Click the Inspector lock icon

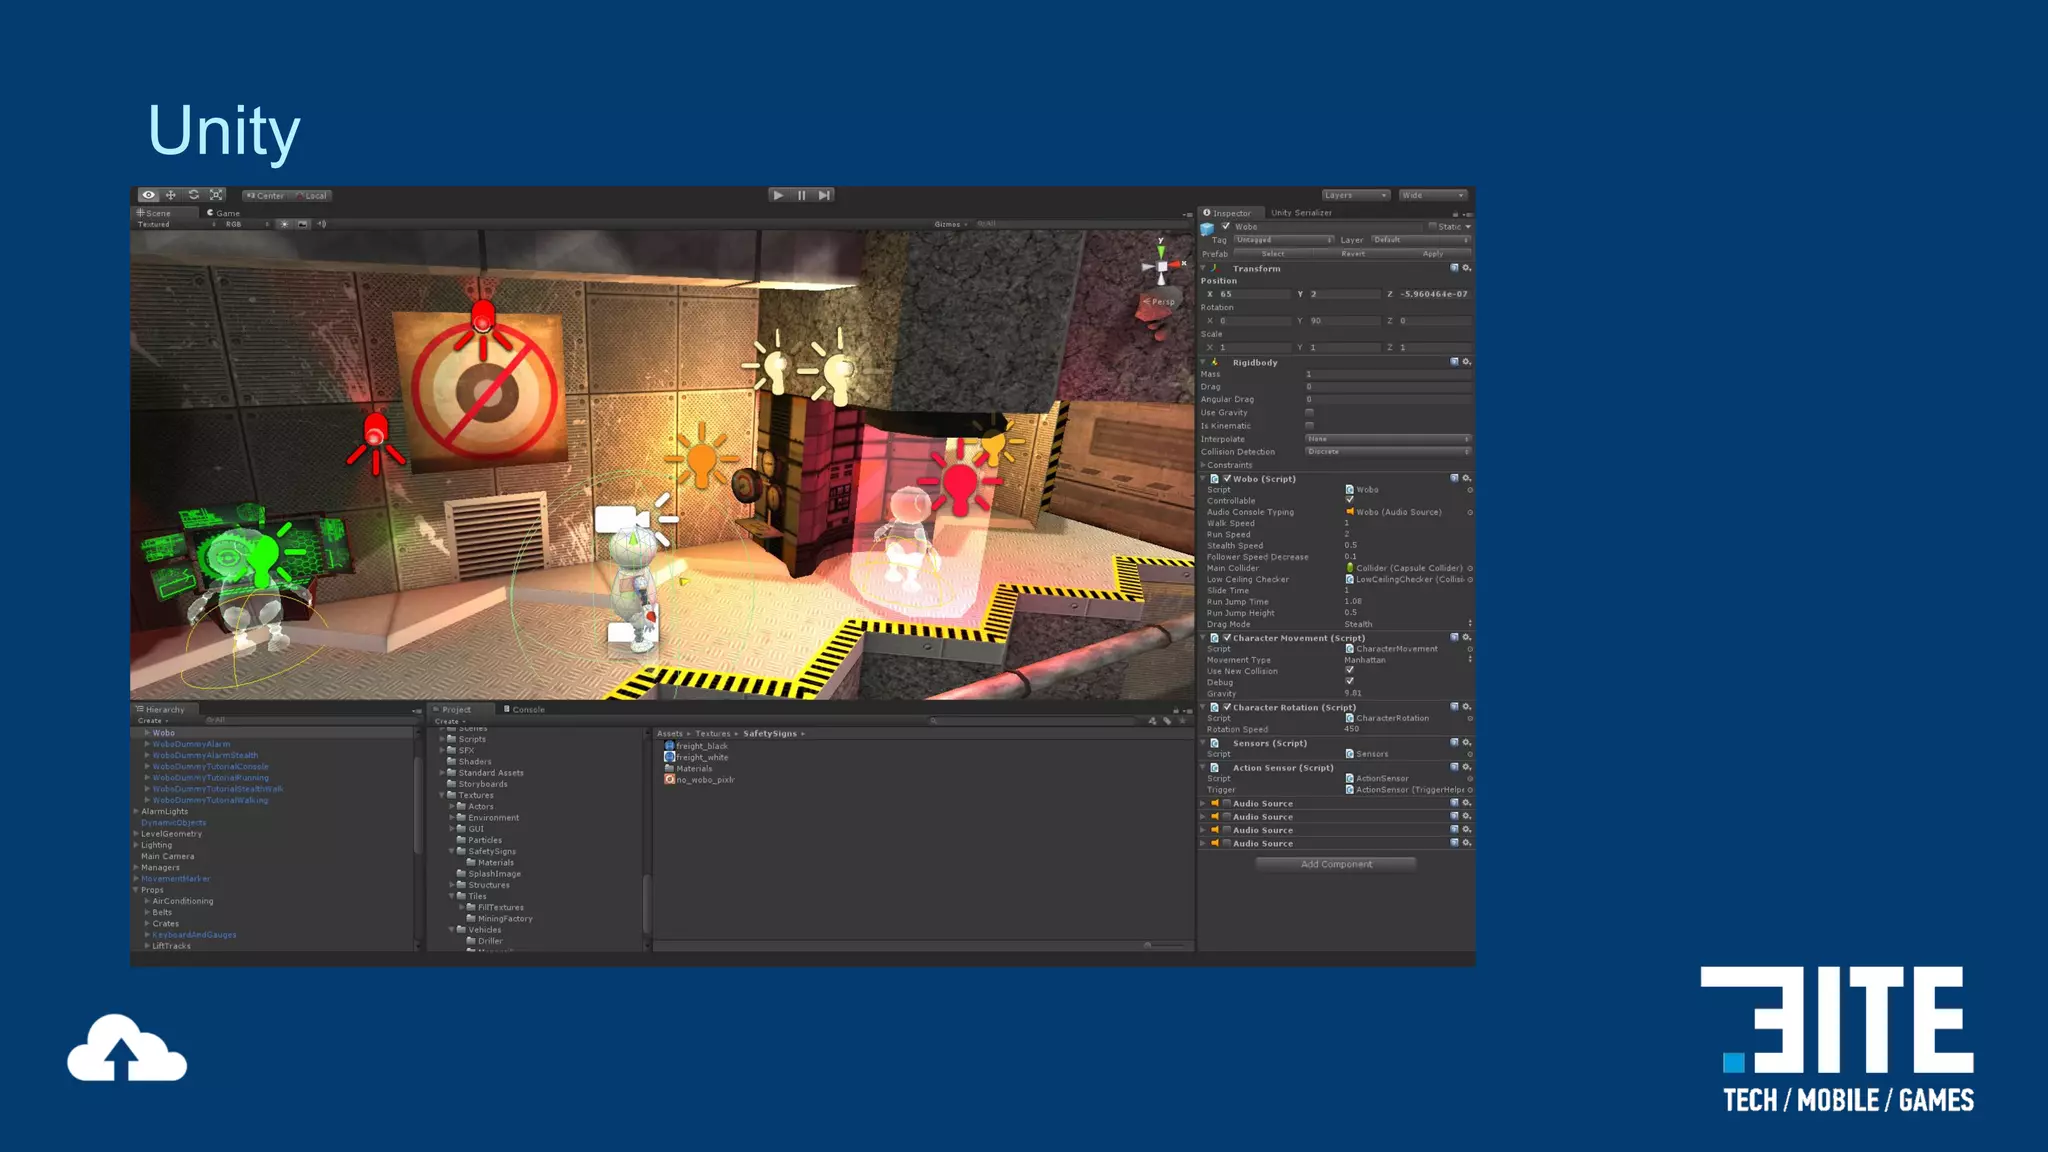(x=1456, y=213)
